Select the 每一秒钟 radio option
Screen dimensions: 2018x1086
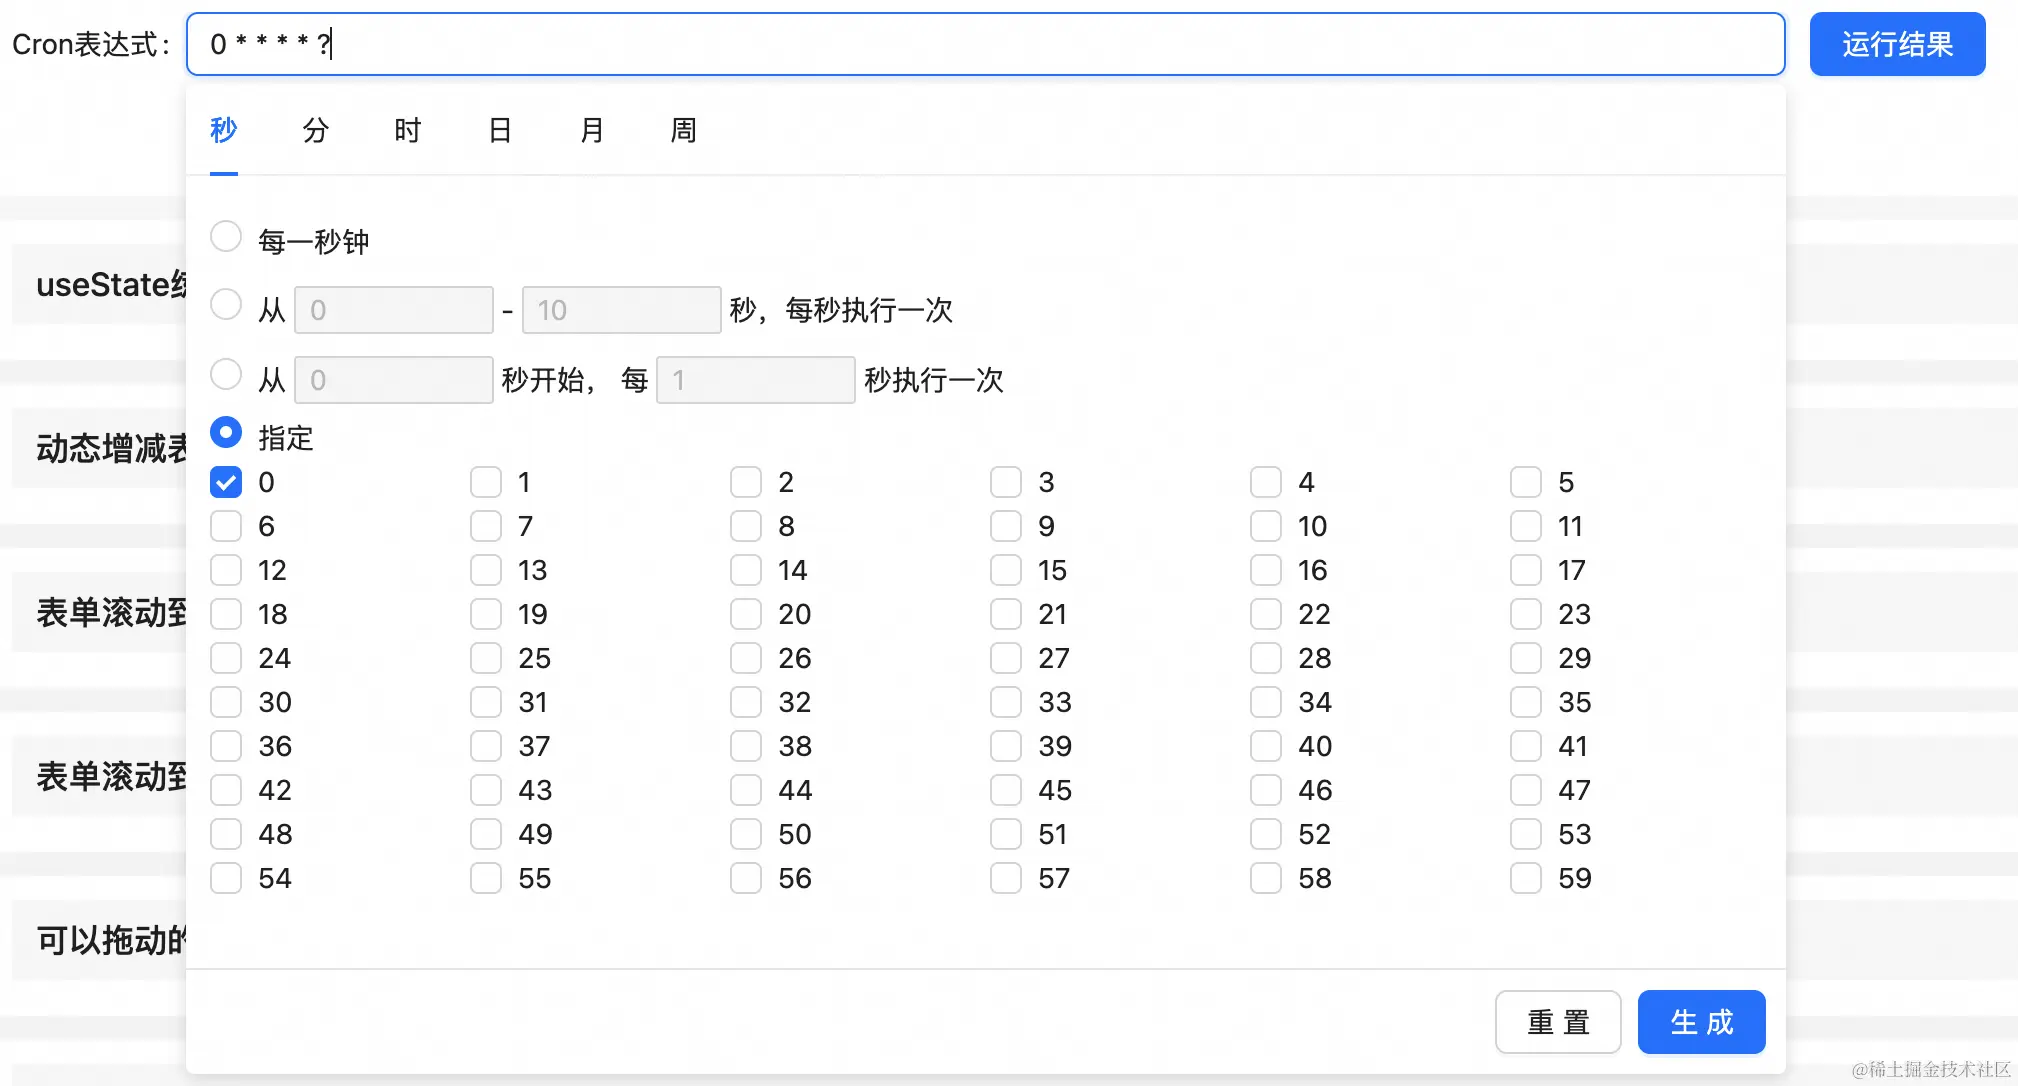coord(226,237)
